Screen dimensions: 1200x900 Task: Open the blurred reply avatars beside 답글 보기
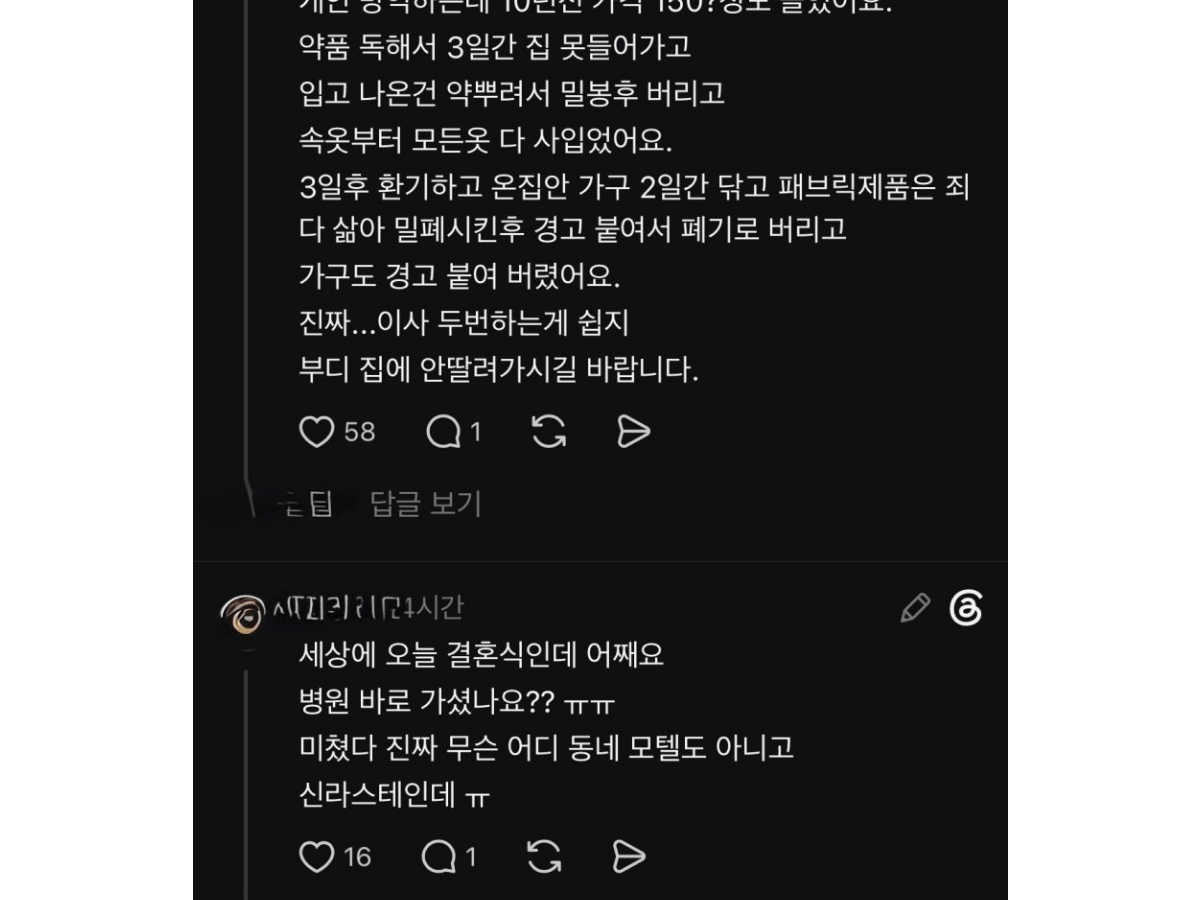click(x=300, y=505)
